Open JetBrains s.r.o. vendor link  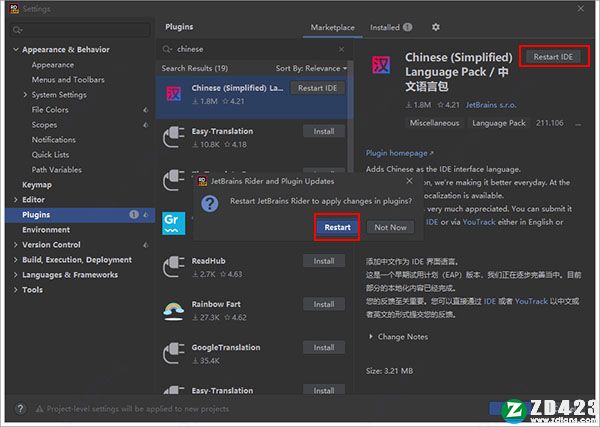[491, 105]
